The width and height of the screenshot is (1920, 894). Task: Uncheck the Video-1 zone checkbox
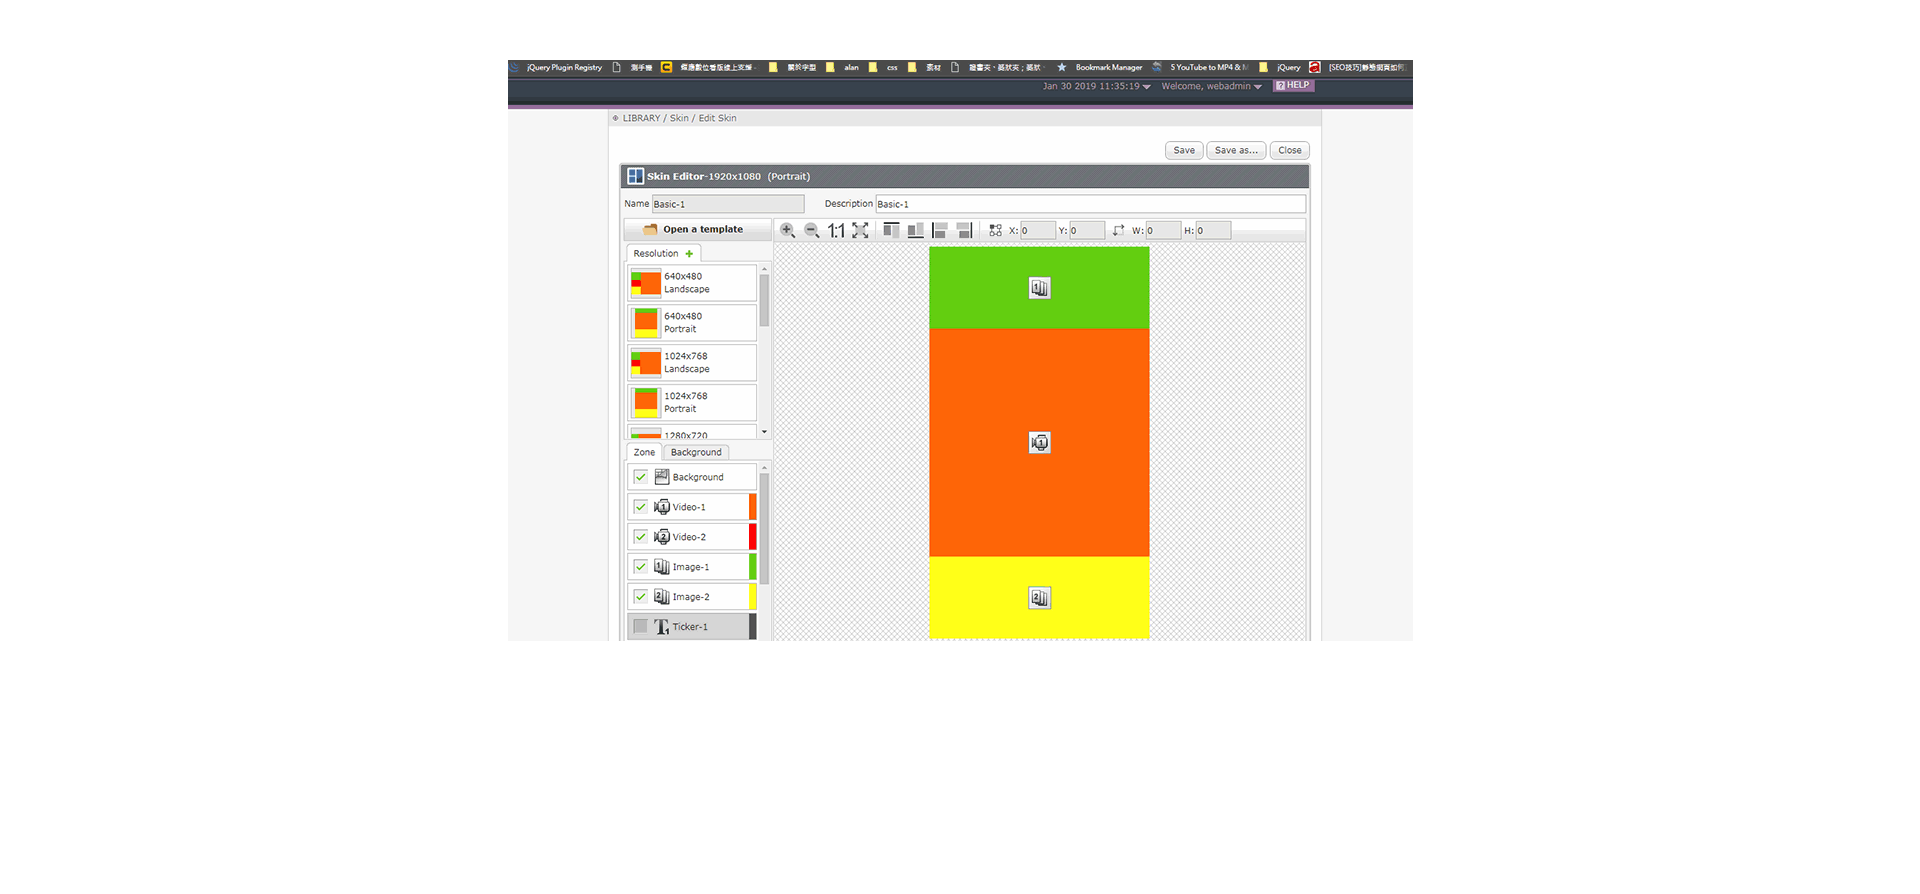pos(641,507)
